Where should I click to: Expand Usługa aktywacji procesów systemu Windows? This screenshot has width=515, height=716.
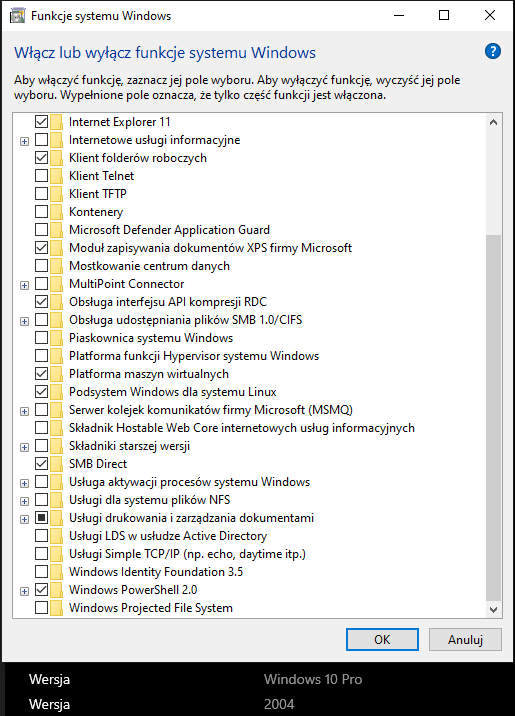(25, 483)
